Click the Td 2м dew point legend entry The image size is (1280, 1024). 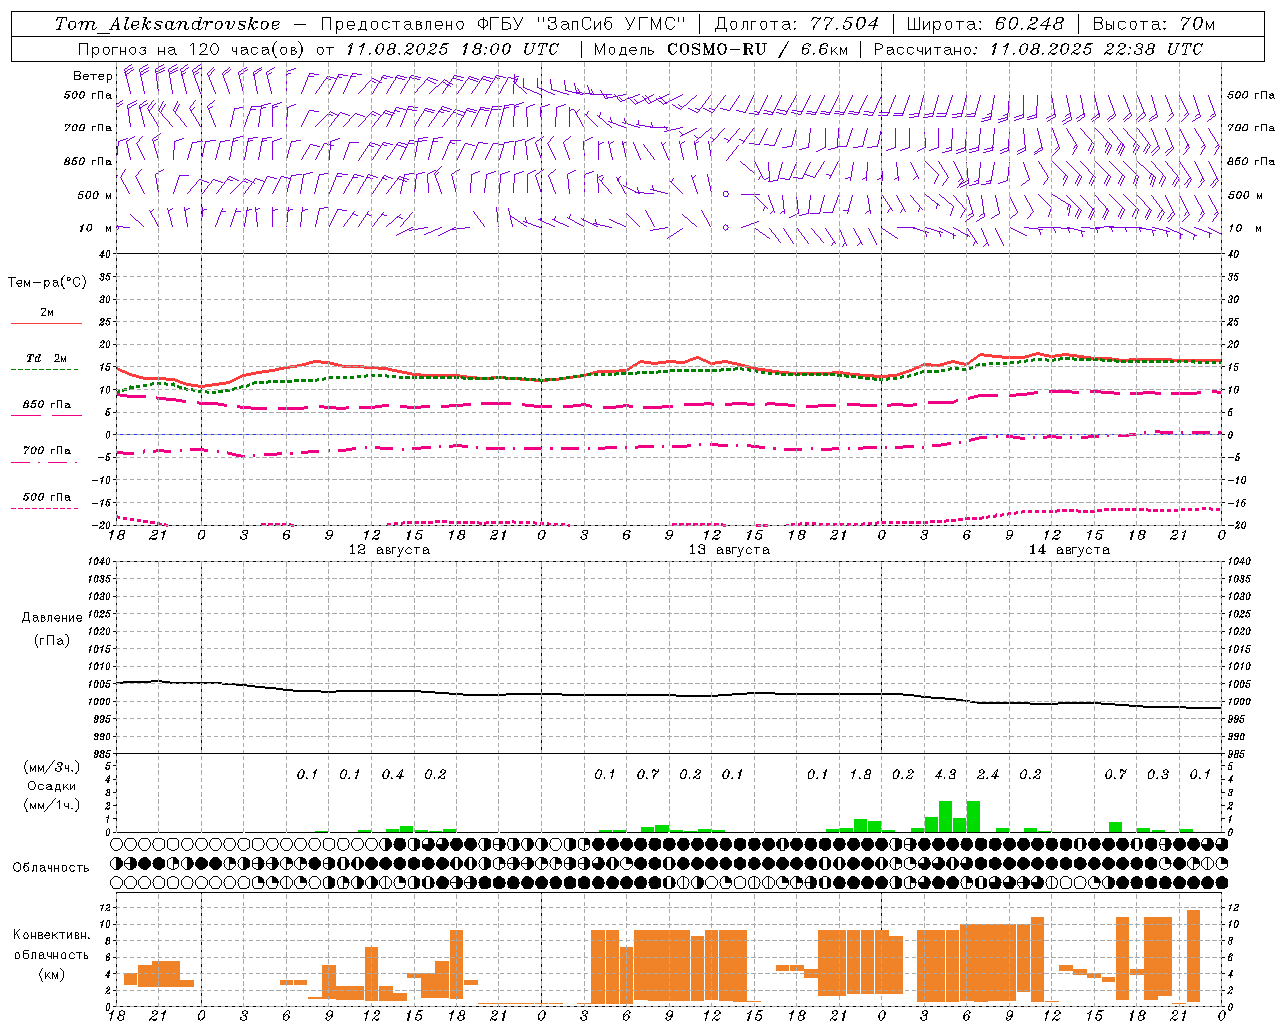coord(47,358)
